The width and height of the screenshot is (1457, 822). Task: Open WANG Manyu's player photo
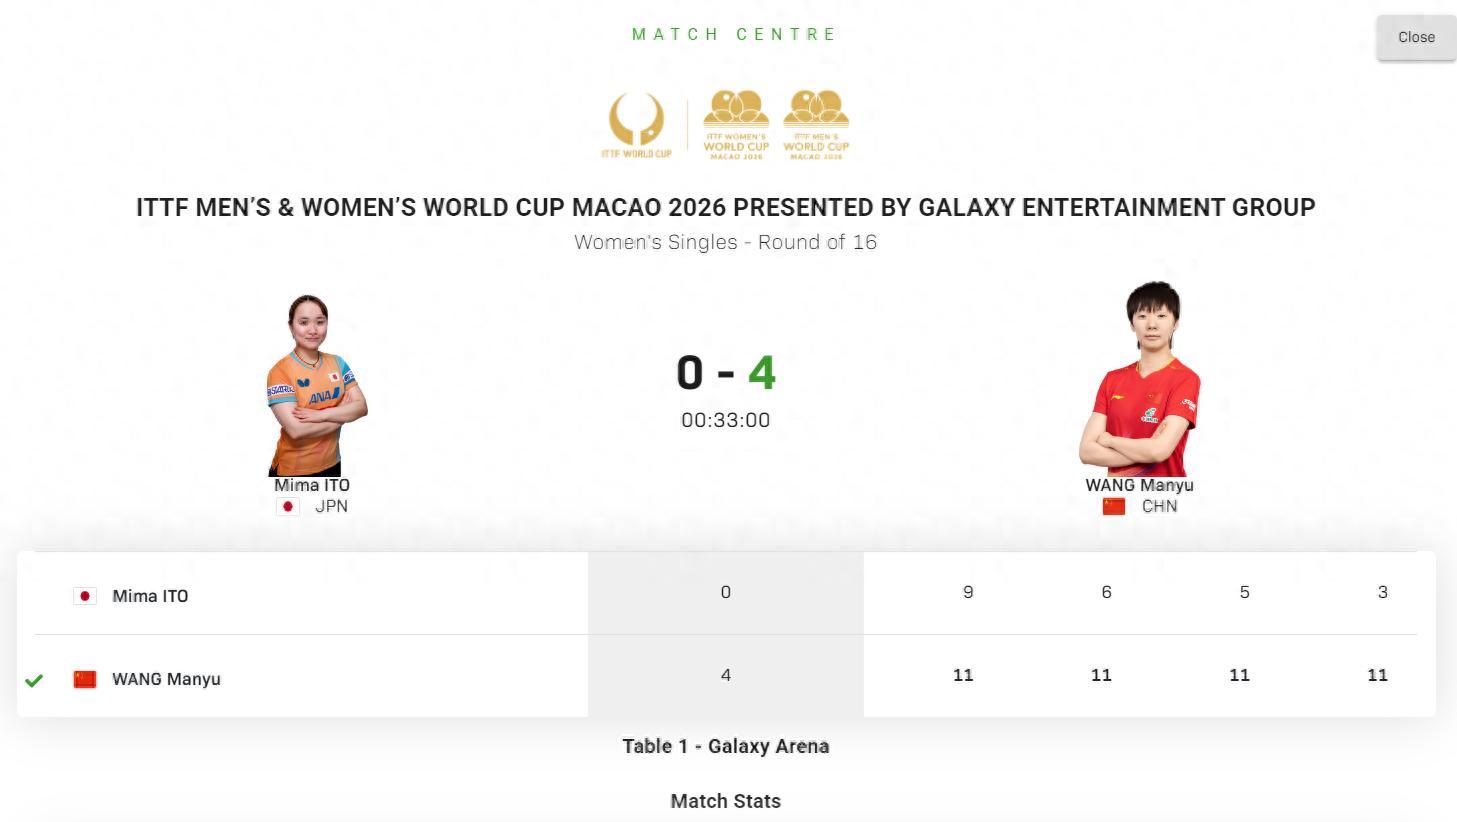click(x=1140, y=380)
